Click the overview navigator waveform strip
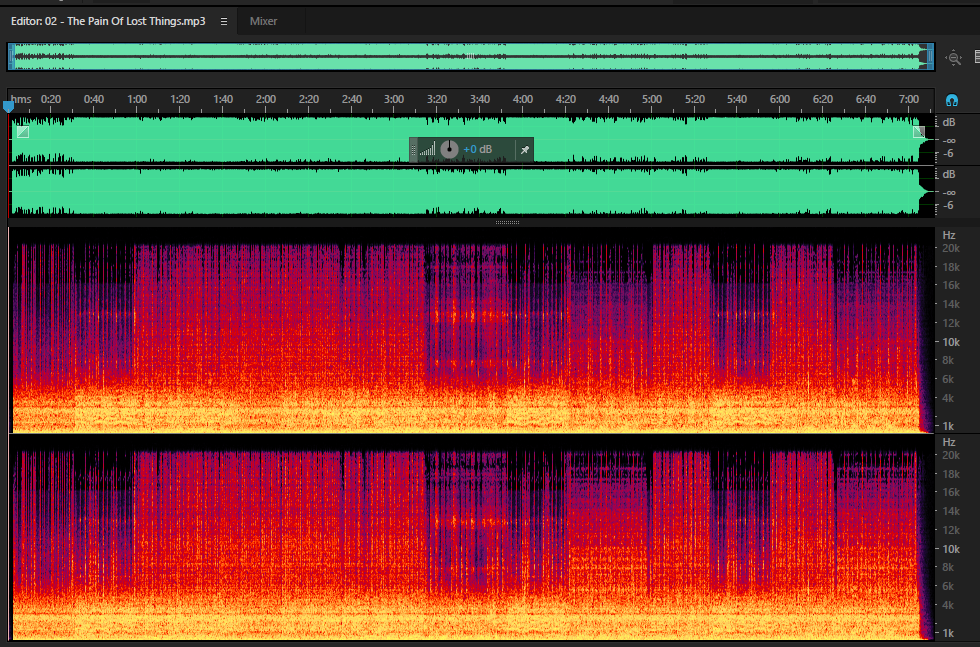Screen dimensions: 980x647 coord(471,57)
